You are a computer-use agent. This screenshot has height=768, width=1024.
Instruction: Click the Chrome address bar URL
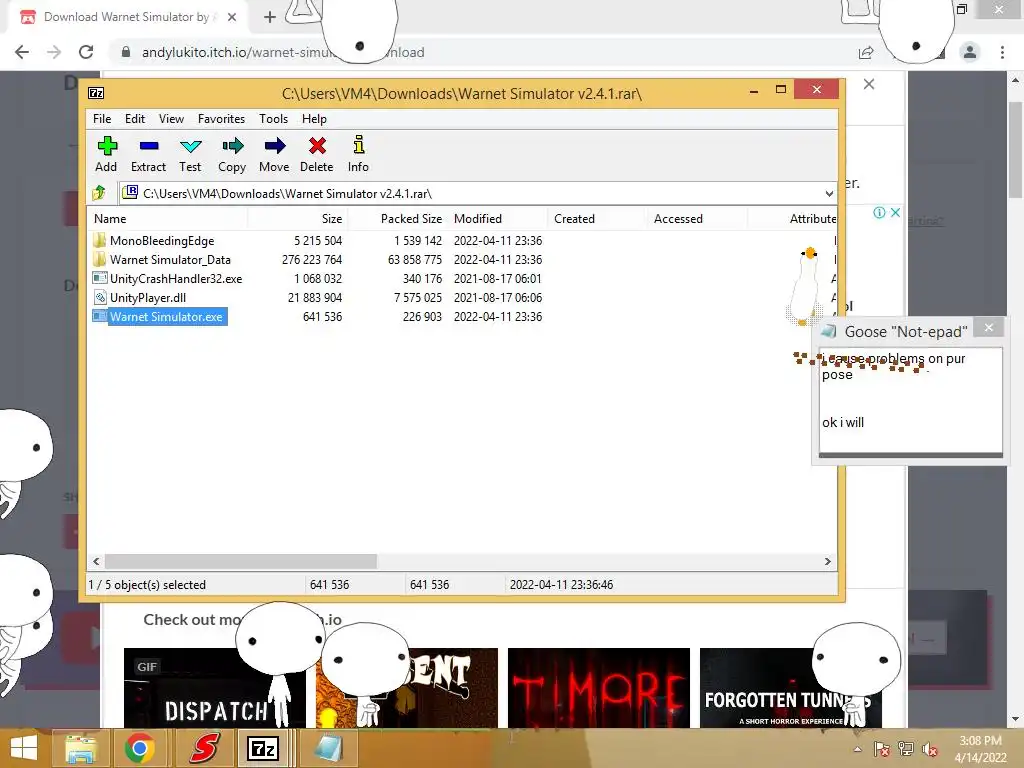[x=283, y=52]
